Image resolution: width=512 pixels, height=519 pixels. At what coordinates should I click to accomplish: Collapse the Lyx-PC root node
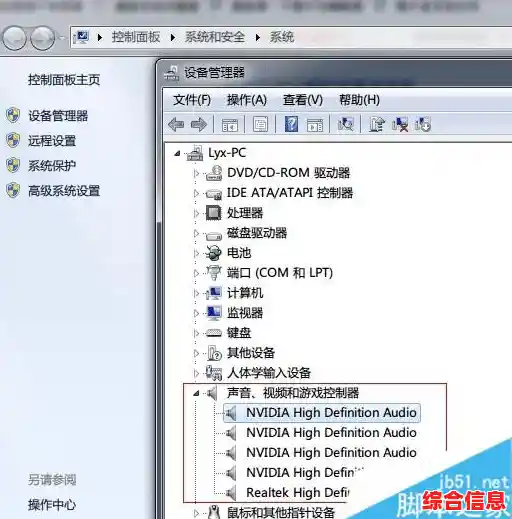(177, 154)
